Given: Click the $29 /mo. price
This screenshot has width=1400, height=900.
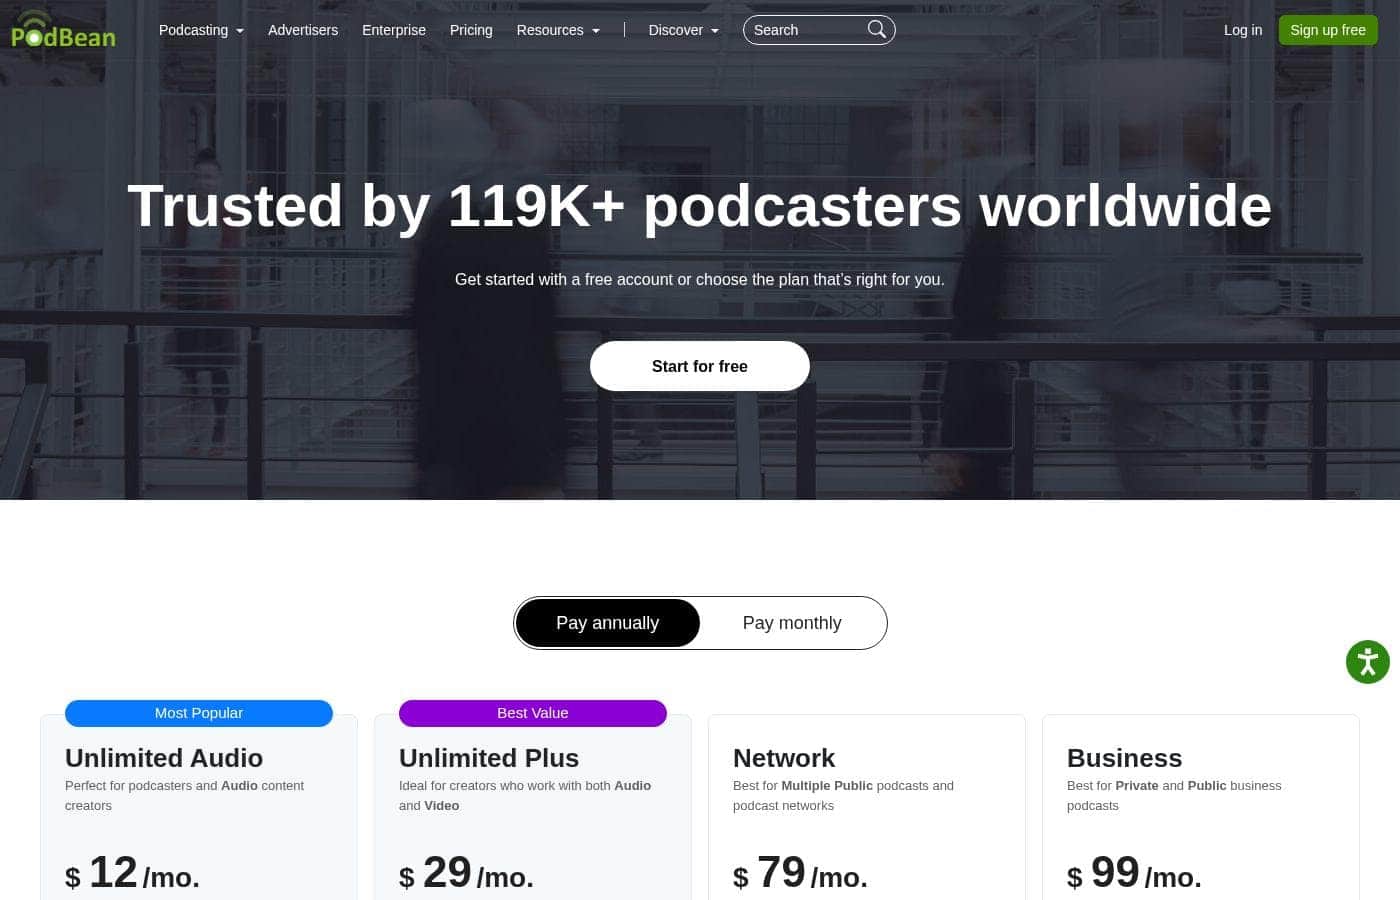Looking at the screenshot, I should coord(467,873).
